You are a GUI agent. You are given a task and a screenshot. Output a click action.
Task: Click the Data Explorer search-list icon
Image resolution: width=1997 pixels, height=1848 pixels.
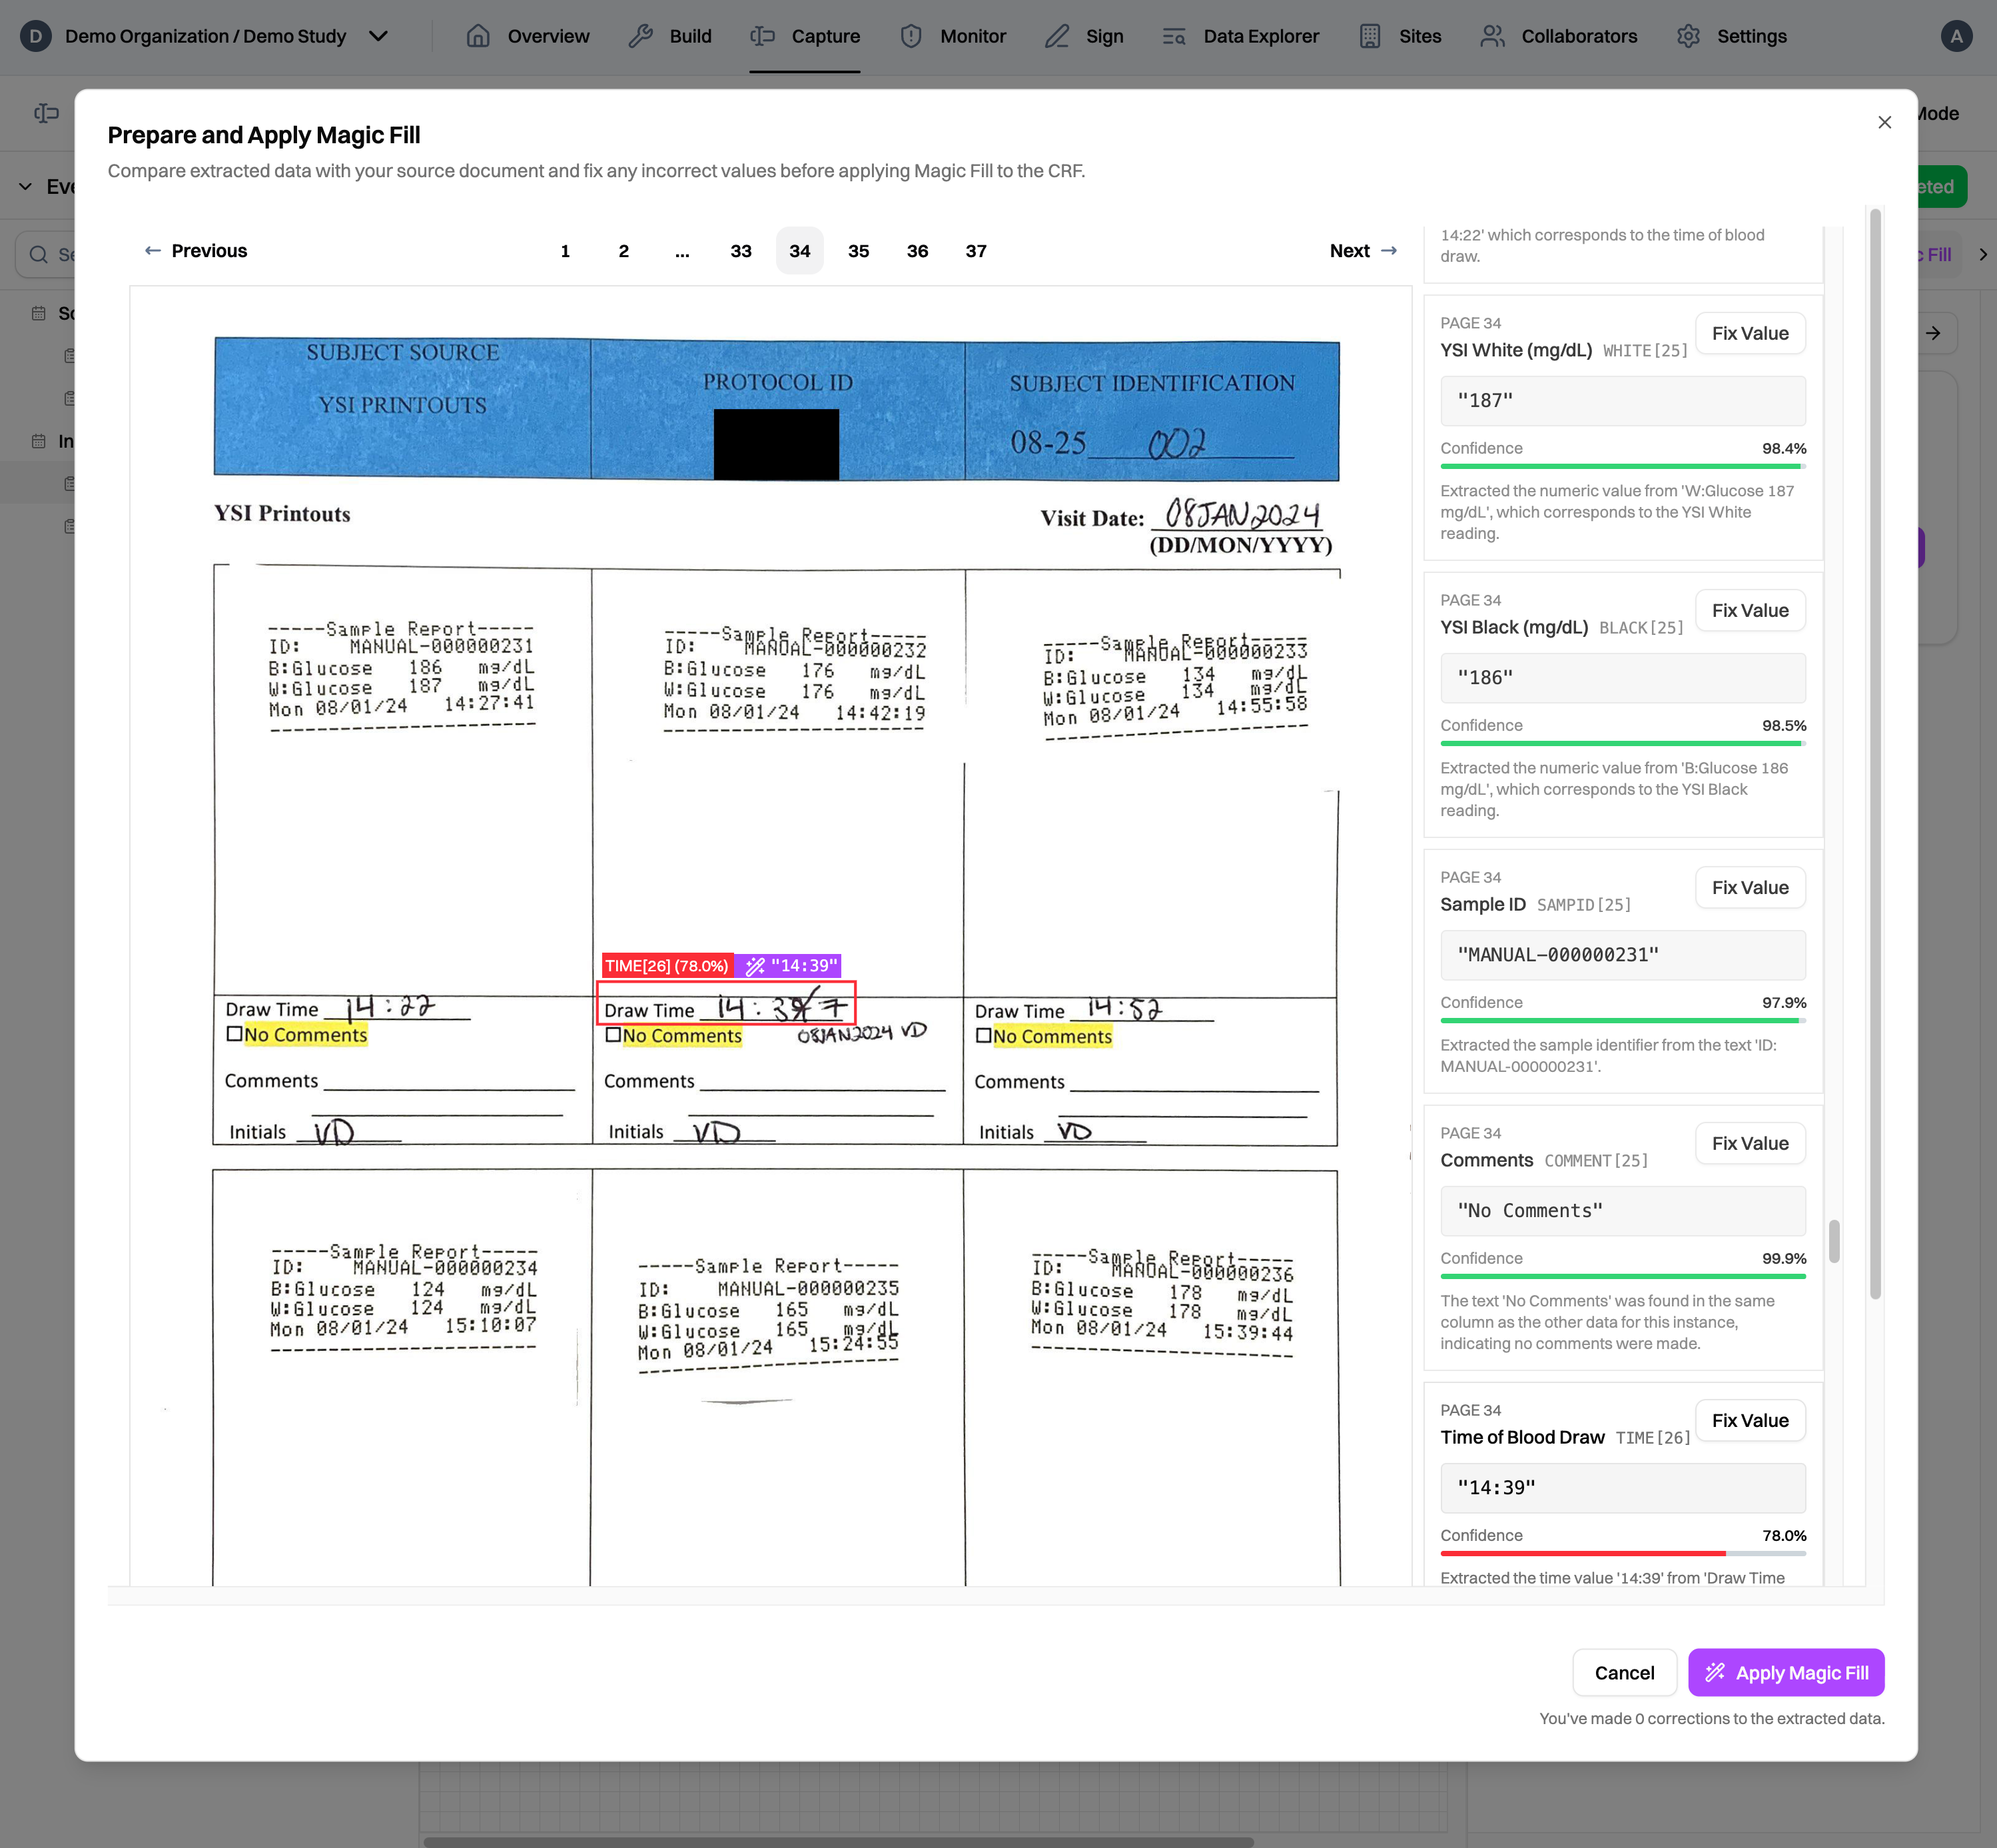pos(1174,36)
